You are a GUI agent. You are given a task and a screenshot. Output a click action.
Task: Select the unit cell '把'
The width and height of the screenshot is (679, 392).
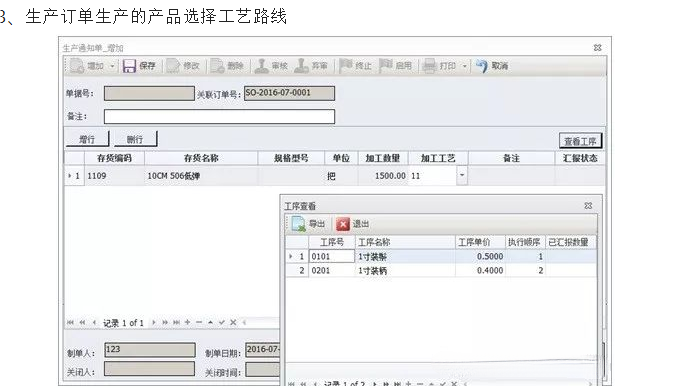[341, 176]
